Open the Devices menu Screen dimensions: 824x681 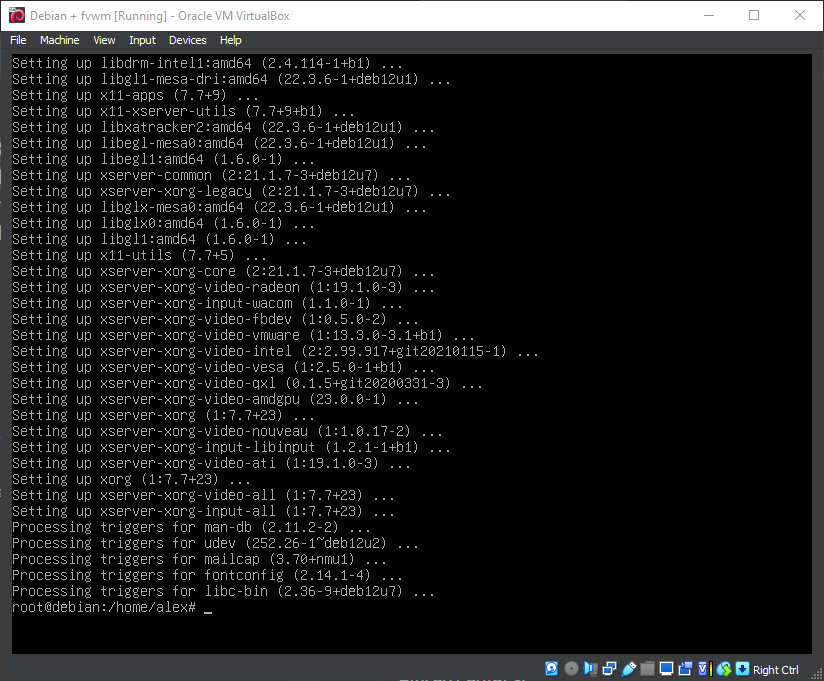(188, 40)
